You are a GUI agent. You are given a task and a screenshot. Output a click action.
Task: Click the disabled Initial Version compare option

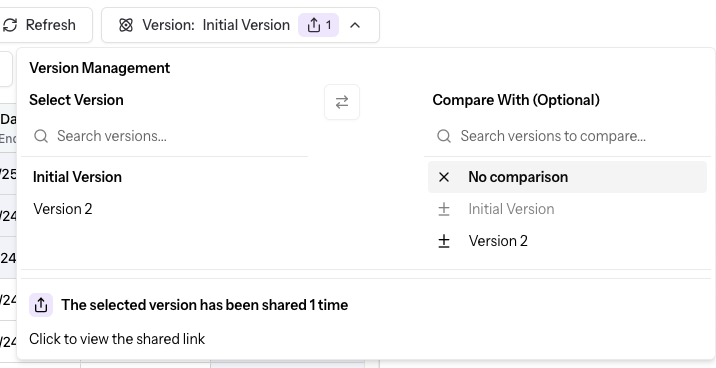click(567, 209)
